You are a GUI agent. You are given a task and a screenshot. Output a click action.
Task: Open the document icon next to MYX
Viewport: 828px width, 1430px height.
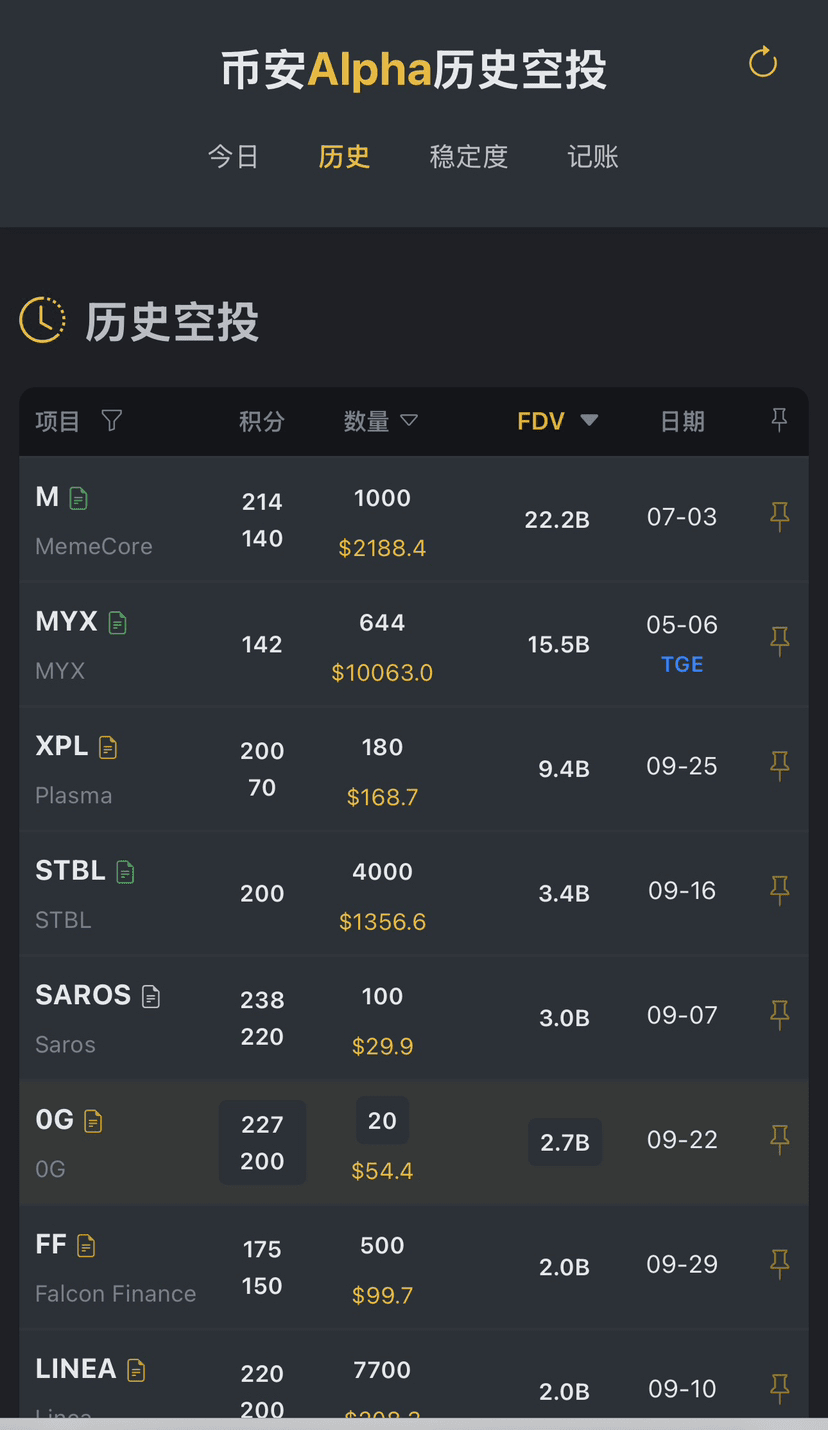coord(118,623)
